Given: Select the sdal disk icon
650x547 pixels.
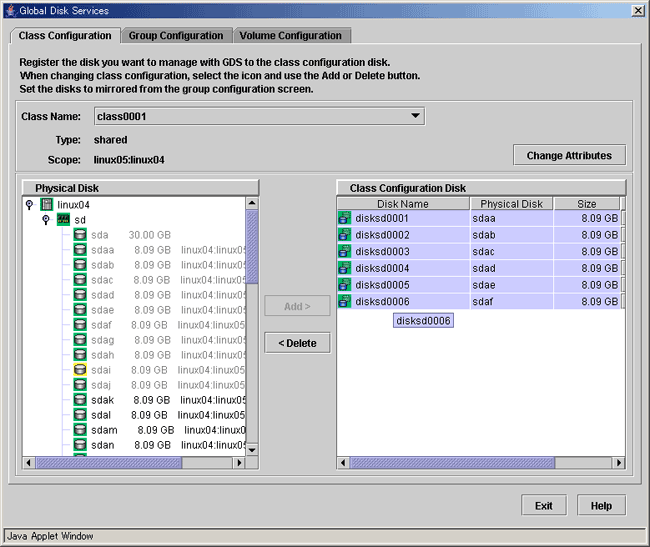Looking at the screenshot, I should tap(80, 415).
